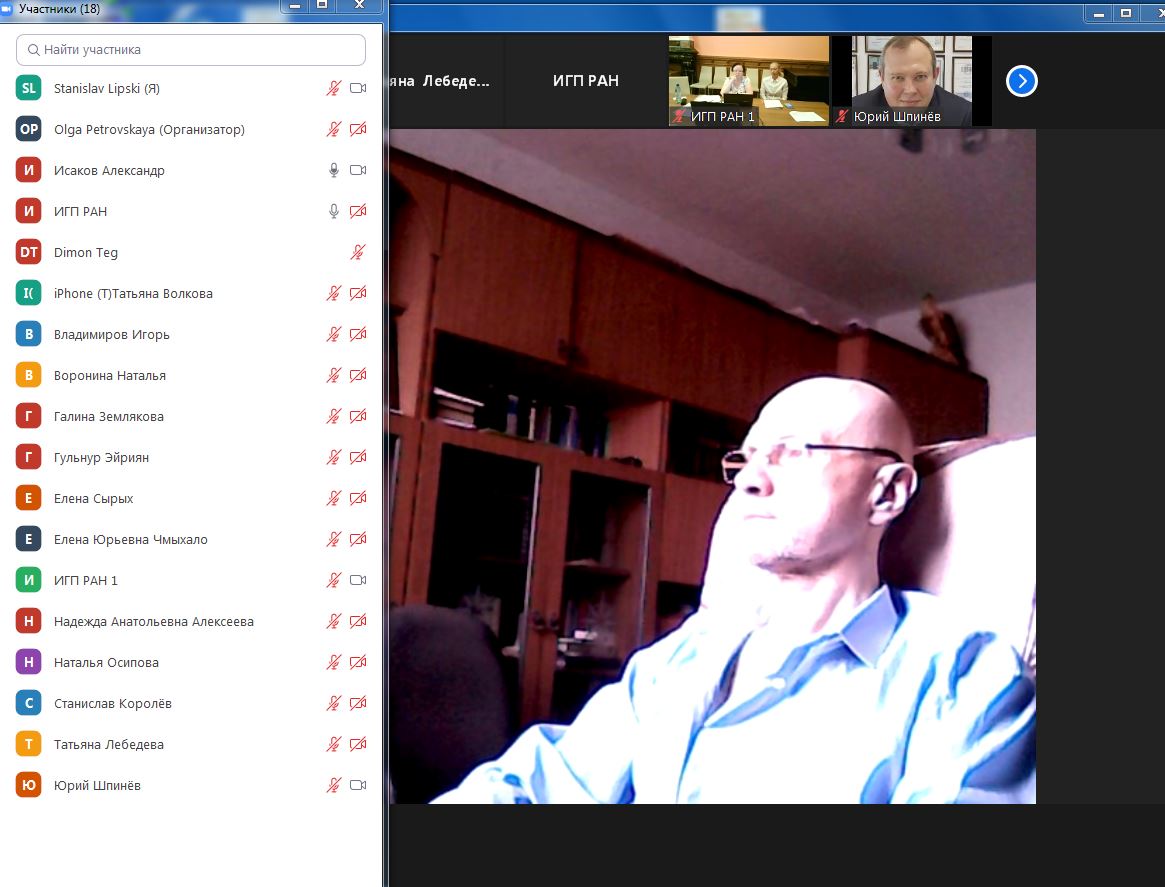1165x887 pixels.
Task: Open Юрий Шпинёв video thumbnail
Action: click(x=912, y=81)
